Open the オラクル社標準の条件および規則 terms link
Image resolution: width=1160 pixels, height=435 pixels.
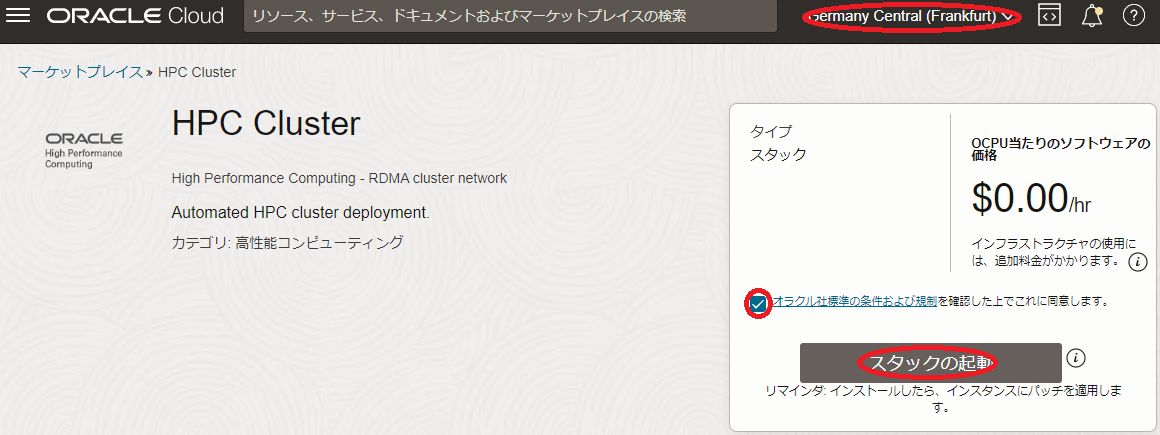pyautogui.click(x=854, y=301)
